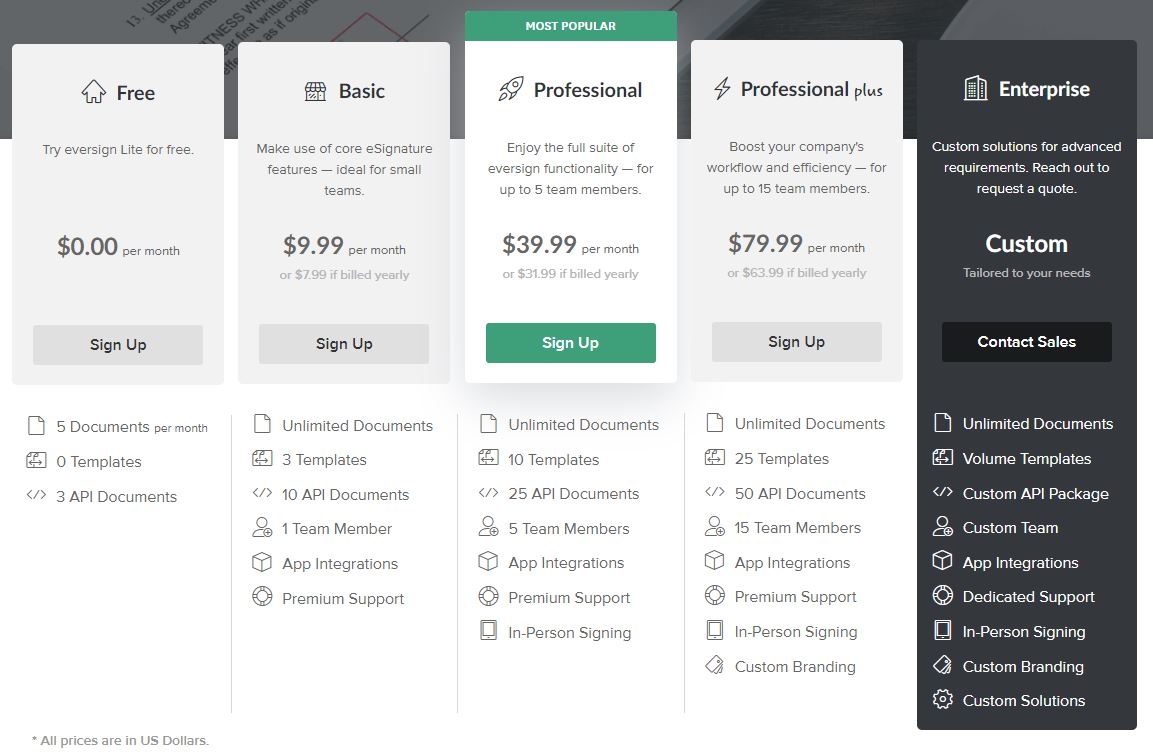This screenshot has width=1153, height=752.
Task: Click the tag icon by Enterprise Custom Branding
Action: (943, 665)
